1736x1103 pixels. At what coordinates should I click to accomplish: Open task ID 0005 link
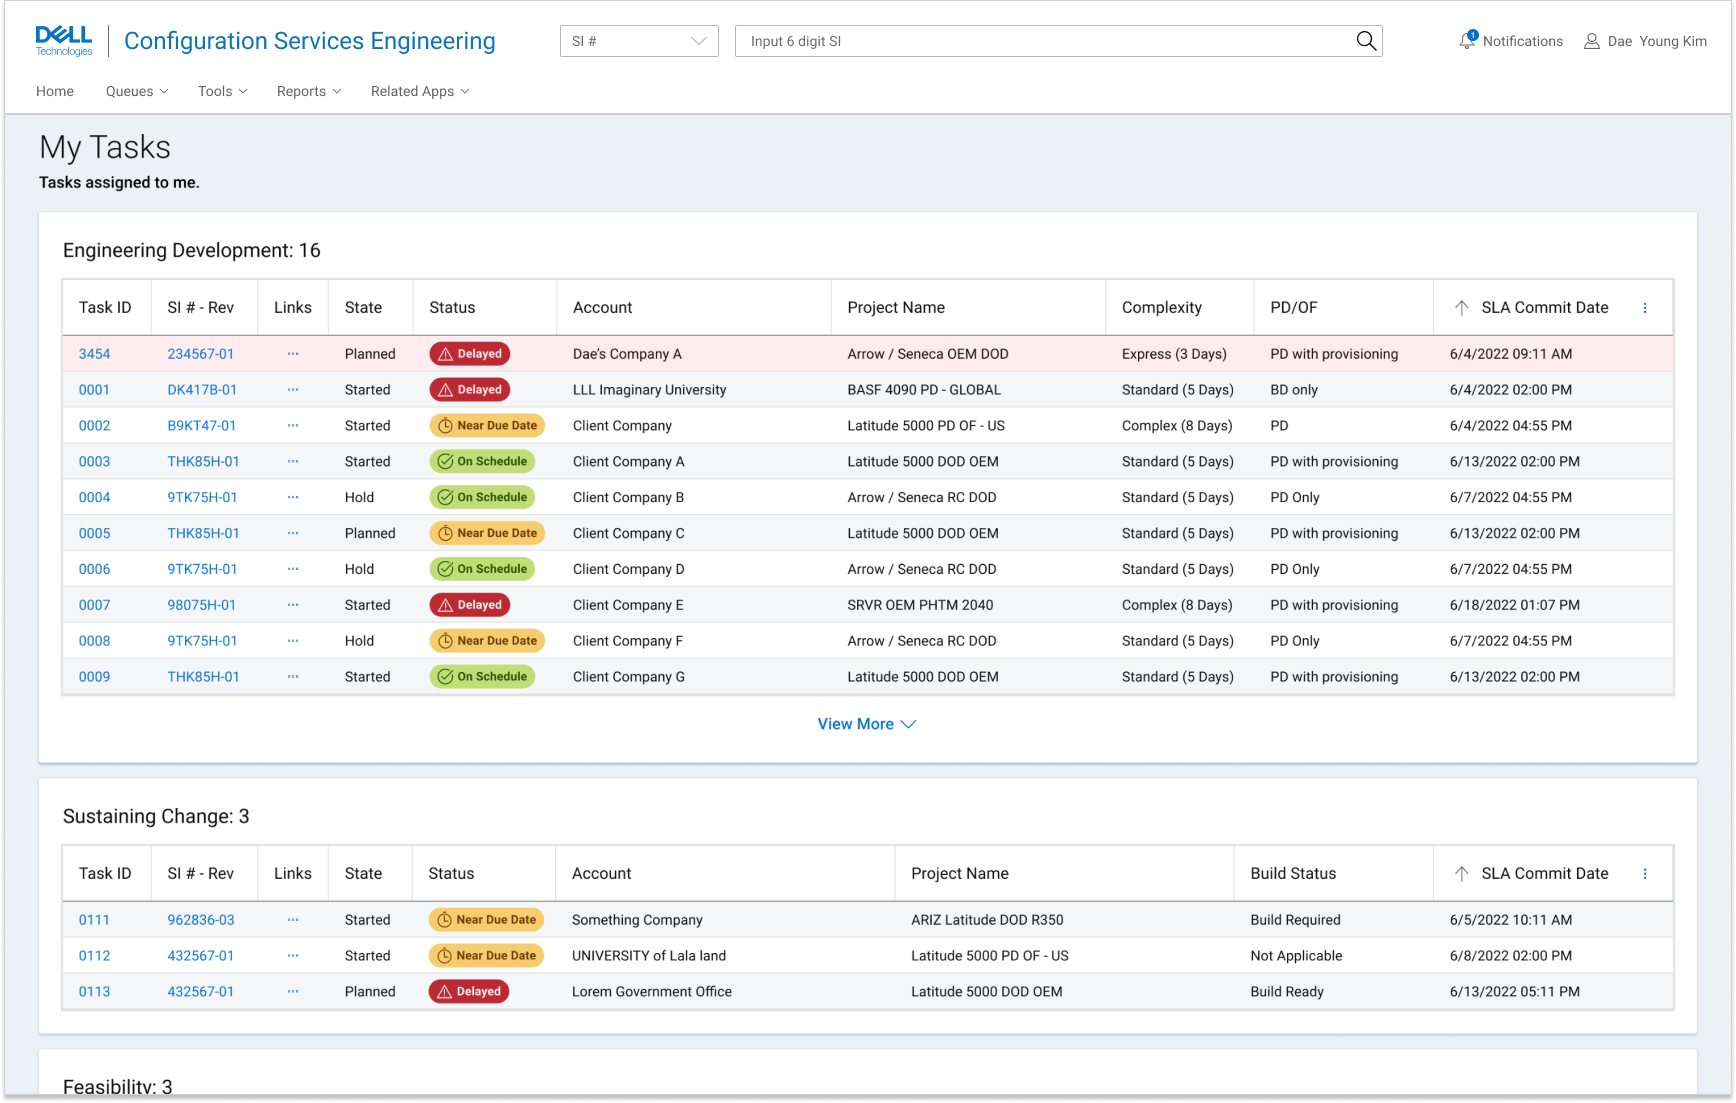(95, 533)
